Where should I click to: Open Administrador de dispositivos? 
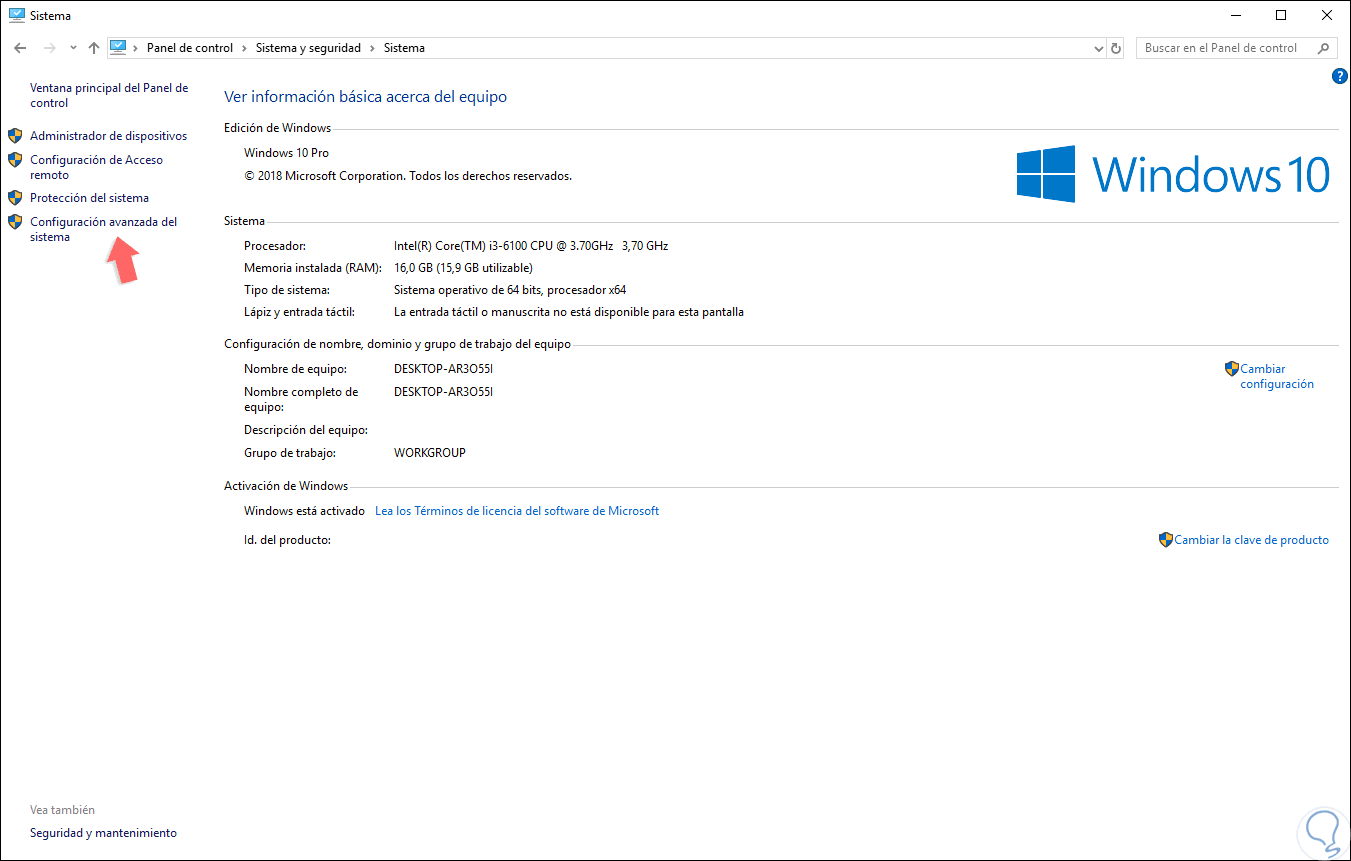[x=108, y=136]
